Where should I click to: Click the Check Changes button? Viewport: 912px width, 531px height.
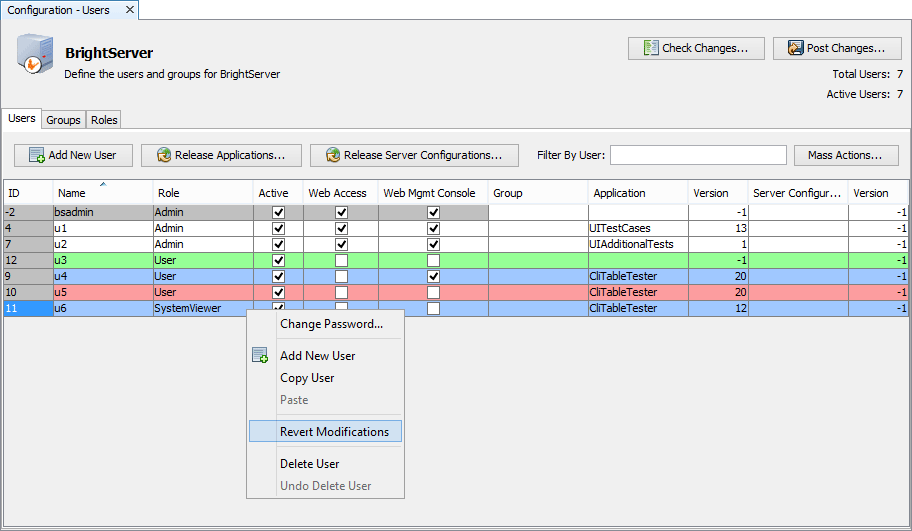point(696,48)
